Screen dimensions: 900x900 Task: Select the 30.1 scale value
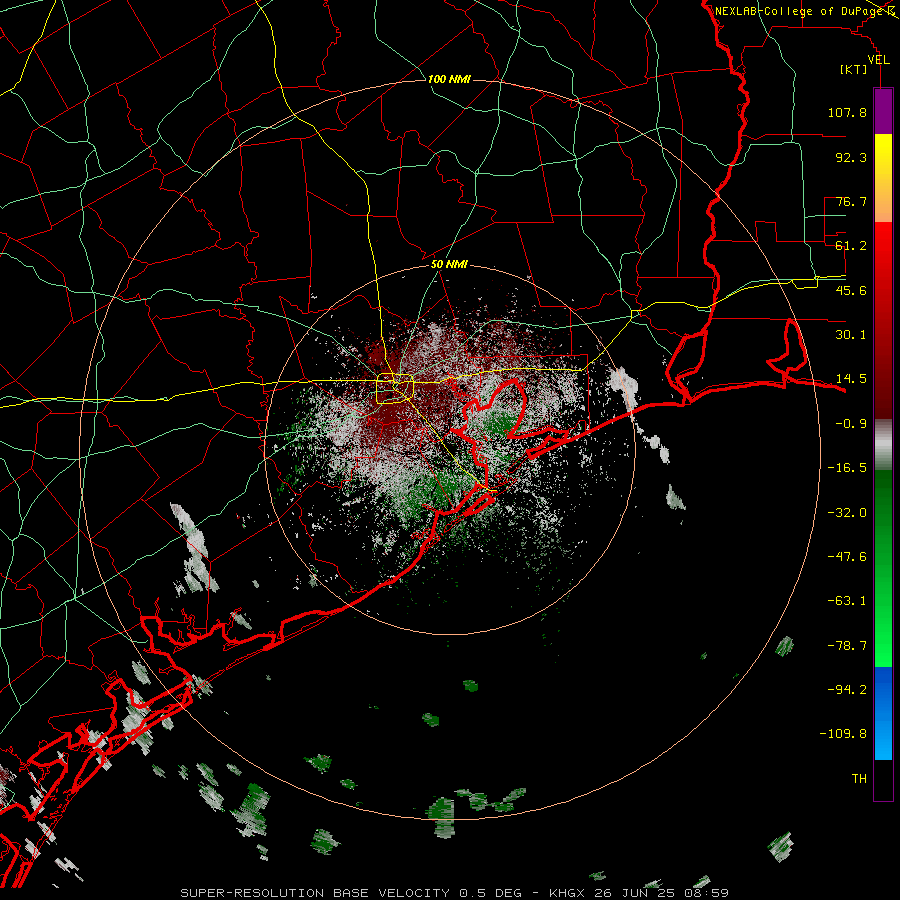click(x=851, y=335)
